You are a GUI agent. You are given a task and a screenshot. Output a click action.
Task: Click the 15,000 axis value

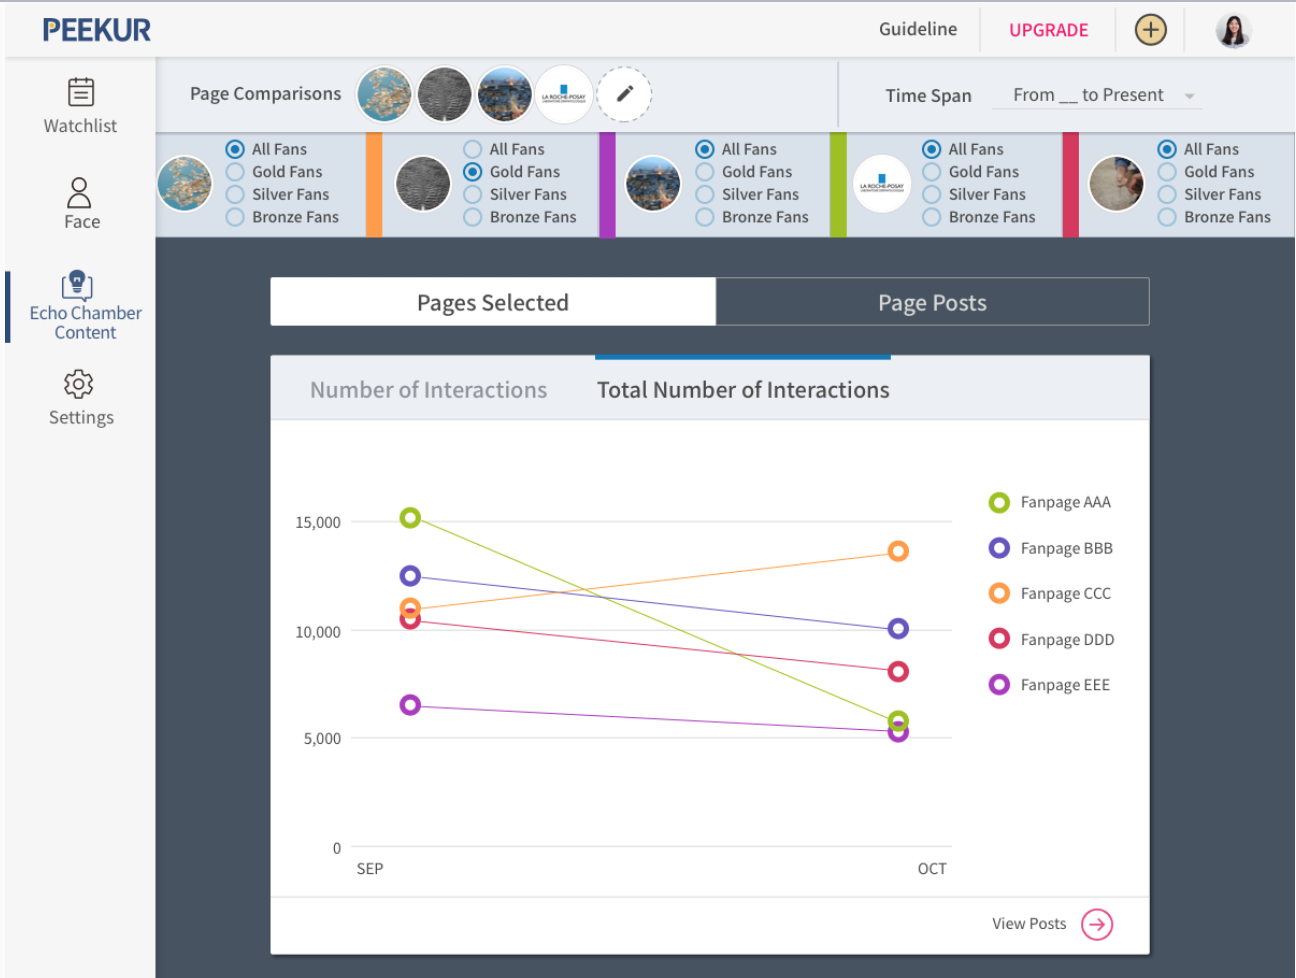pyautogui.click(x=318, y=522)
